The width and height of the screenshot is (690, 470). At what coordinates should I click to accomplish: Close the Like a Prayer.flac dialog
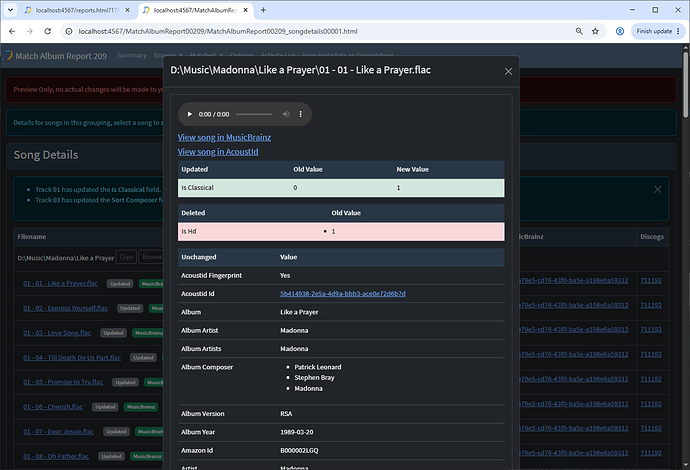(x=508, y=71)
